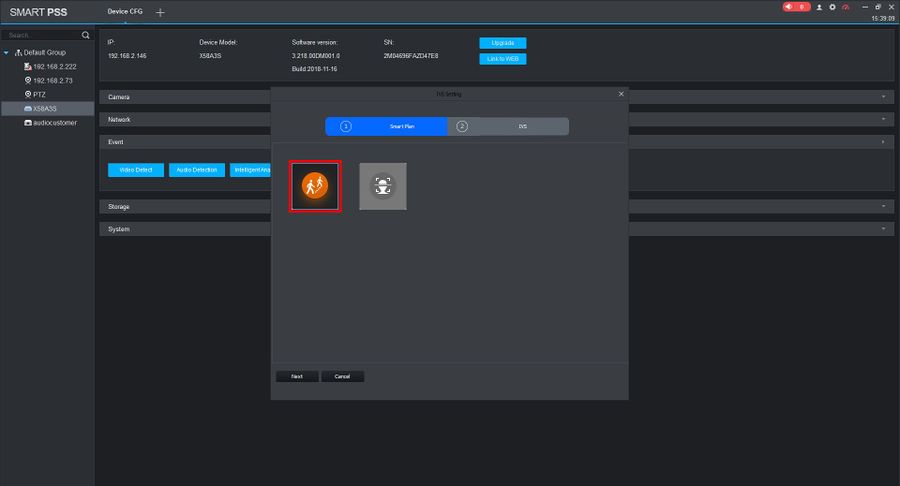900x486 pixels.
Task: Click the user account icon
Action: (x=819, y=7)
